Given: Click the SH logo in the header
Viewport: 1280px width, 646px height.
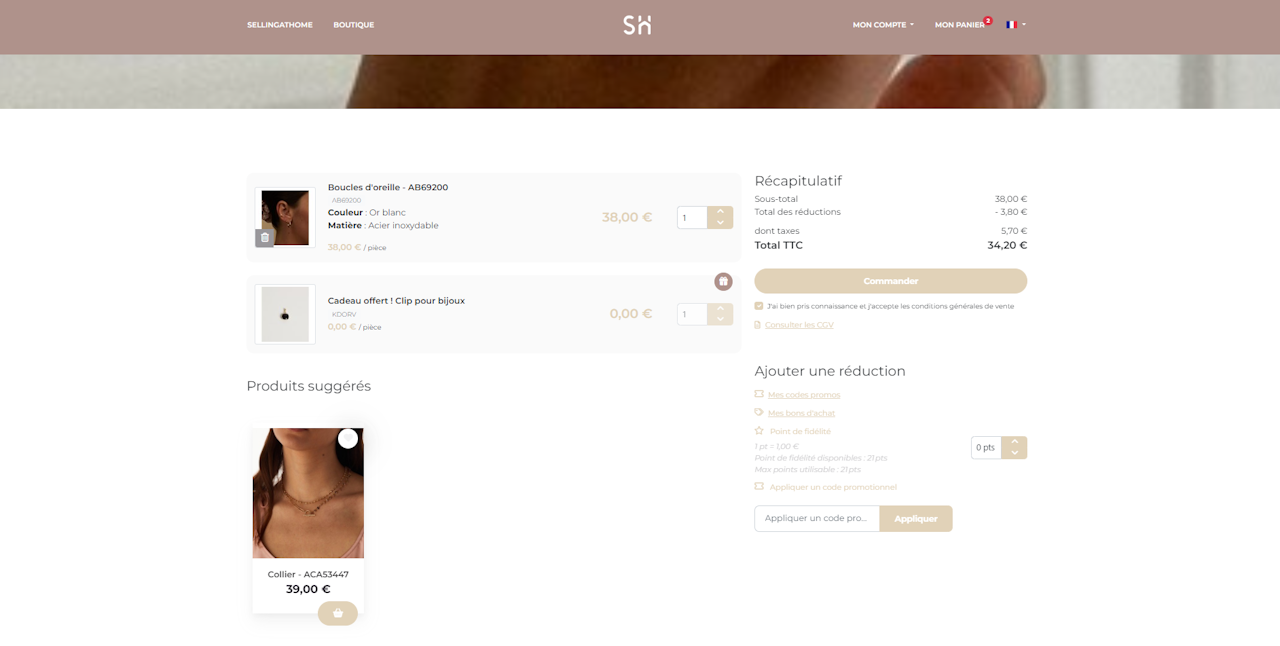Looking at the screenshot, I should [x=637, y=25].
